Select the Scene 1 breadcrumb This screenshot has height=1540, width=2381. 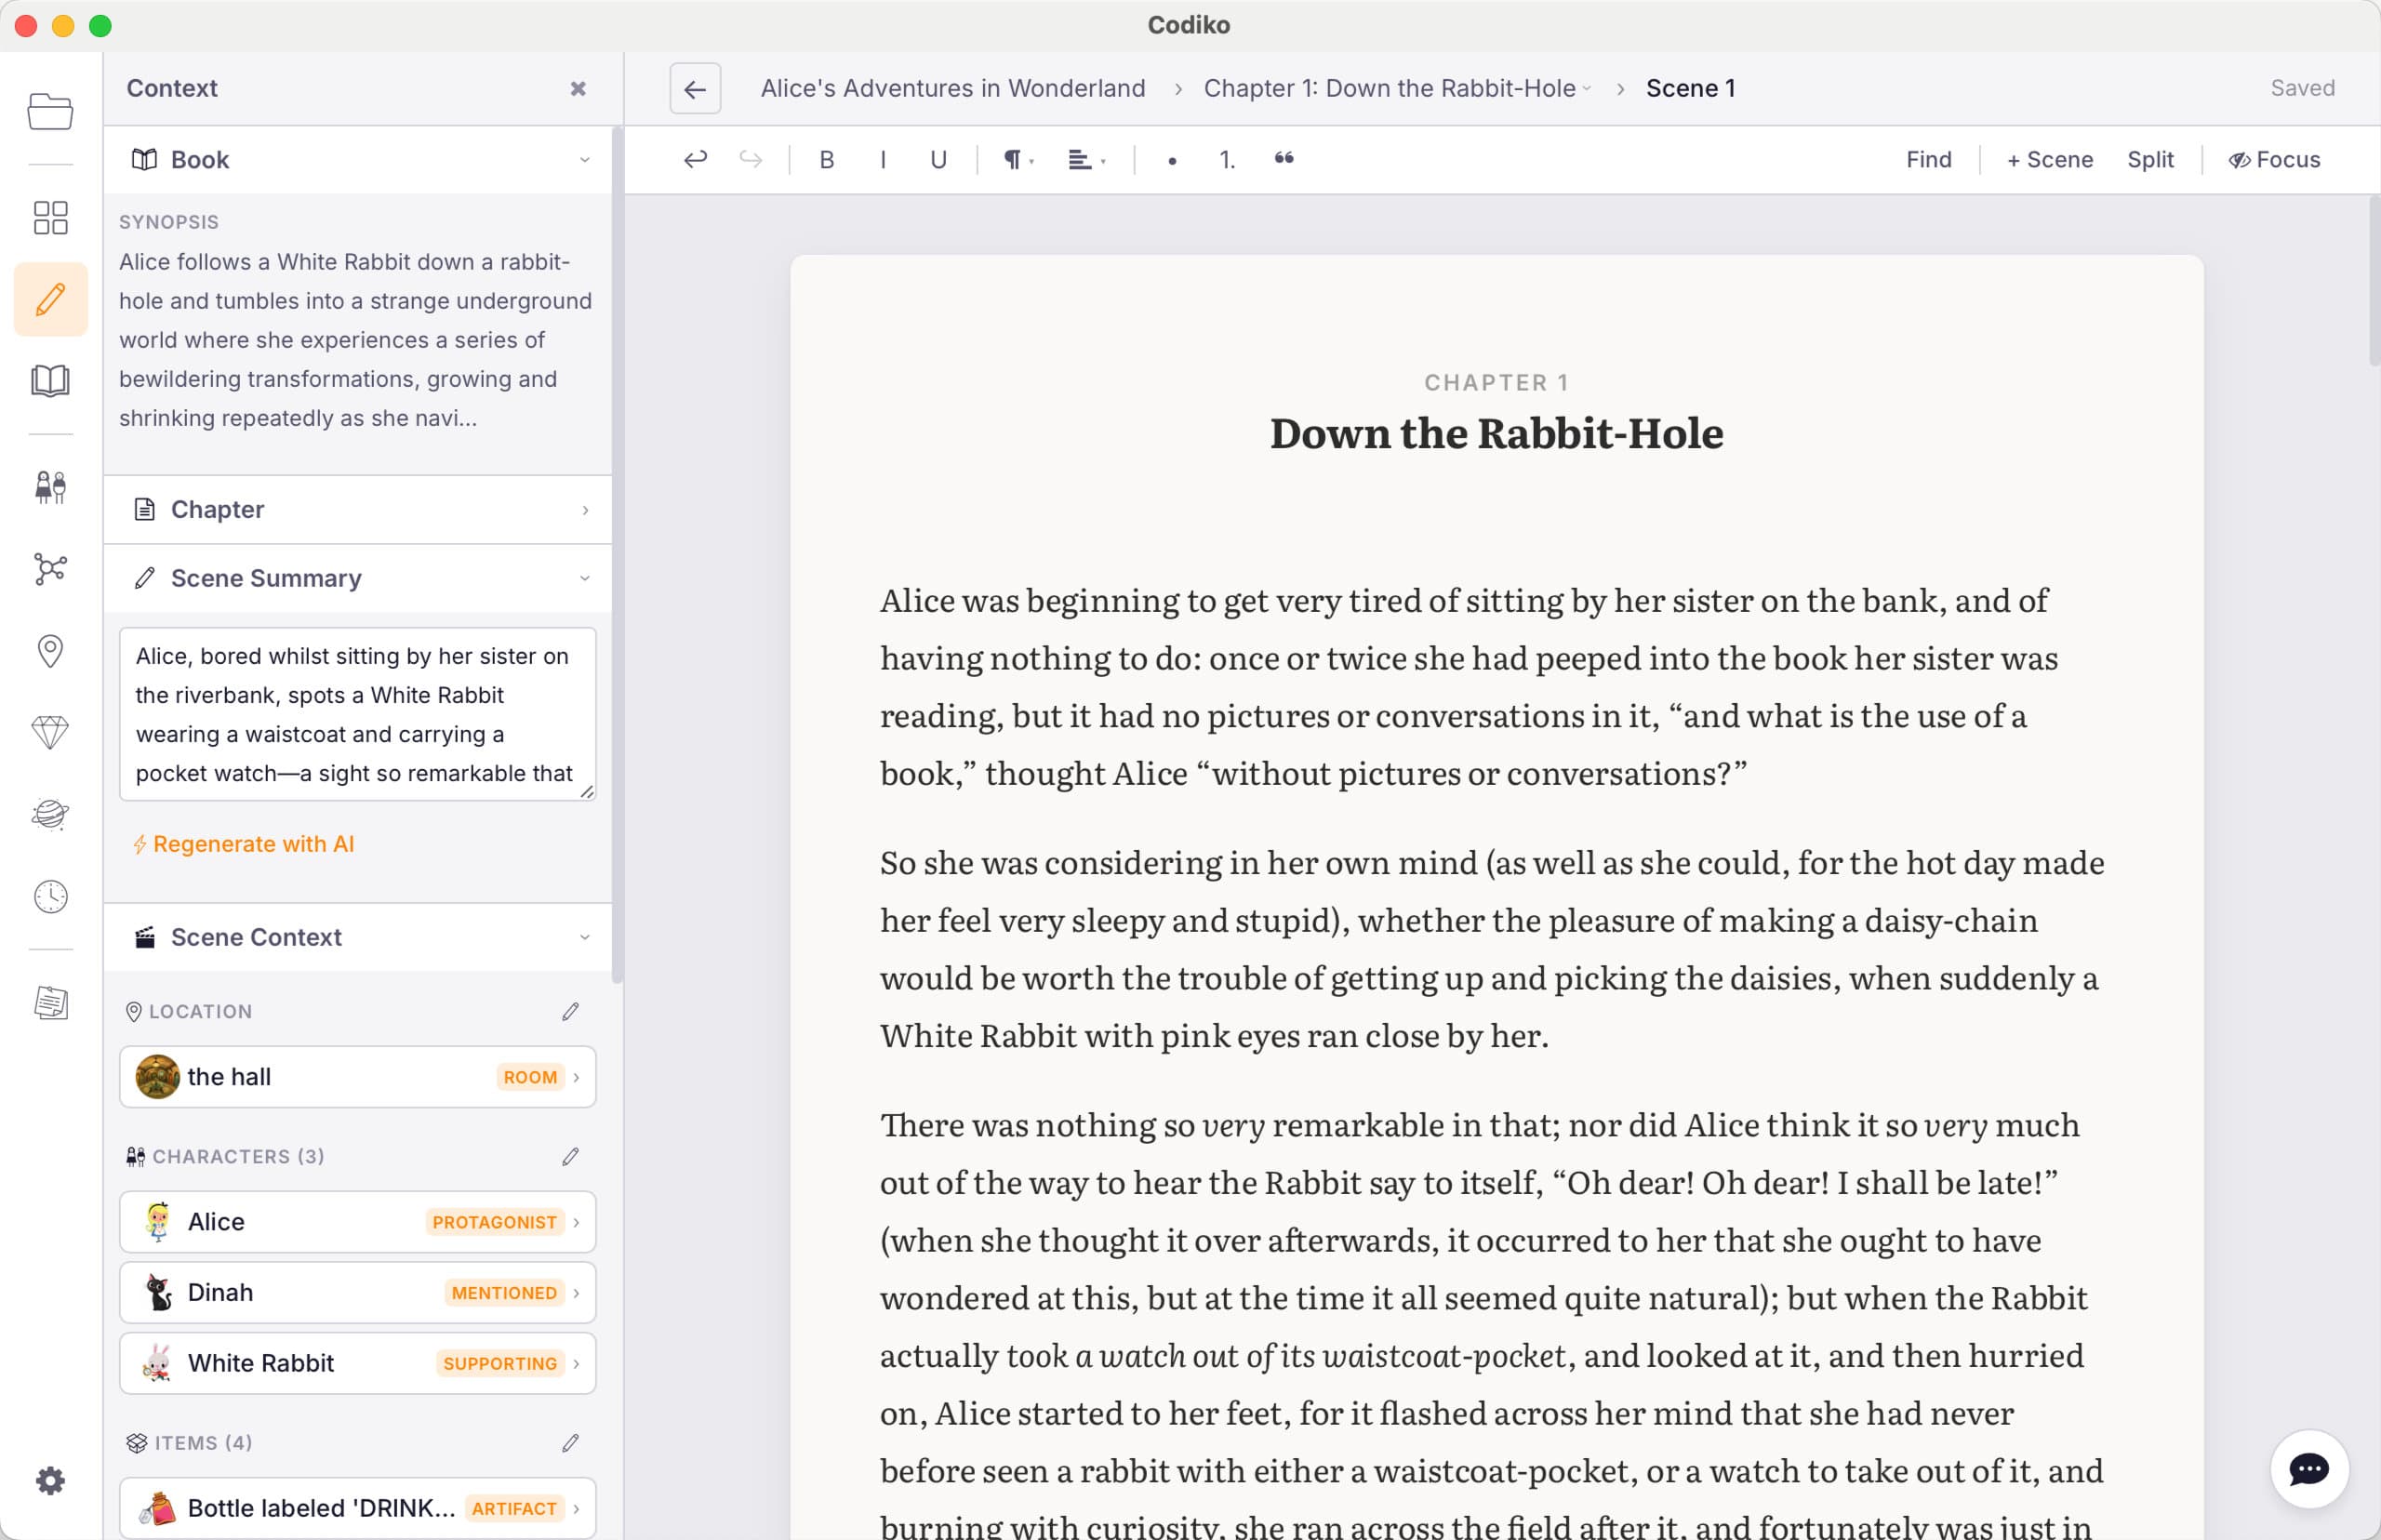[x=1690, y=88]
